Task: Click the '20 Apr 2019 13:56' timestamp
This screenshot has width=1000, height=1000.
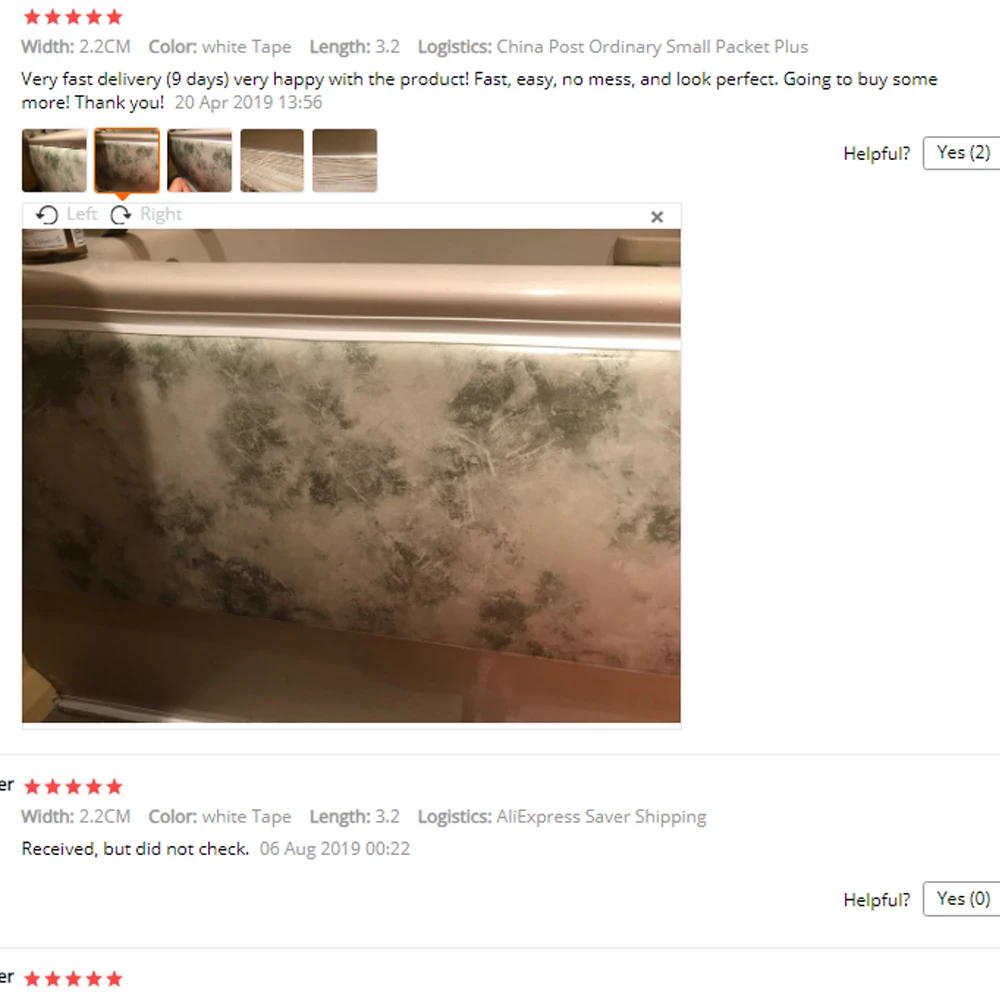Action: coord(249,103)
